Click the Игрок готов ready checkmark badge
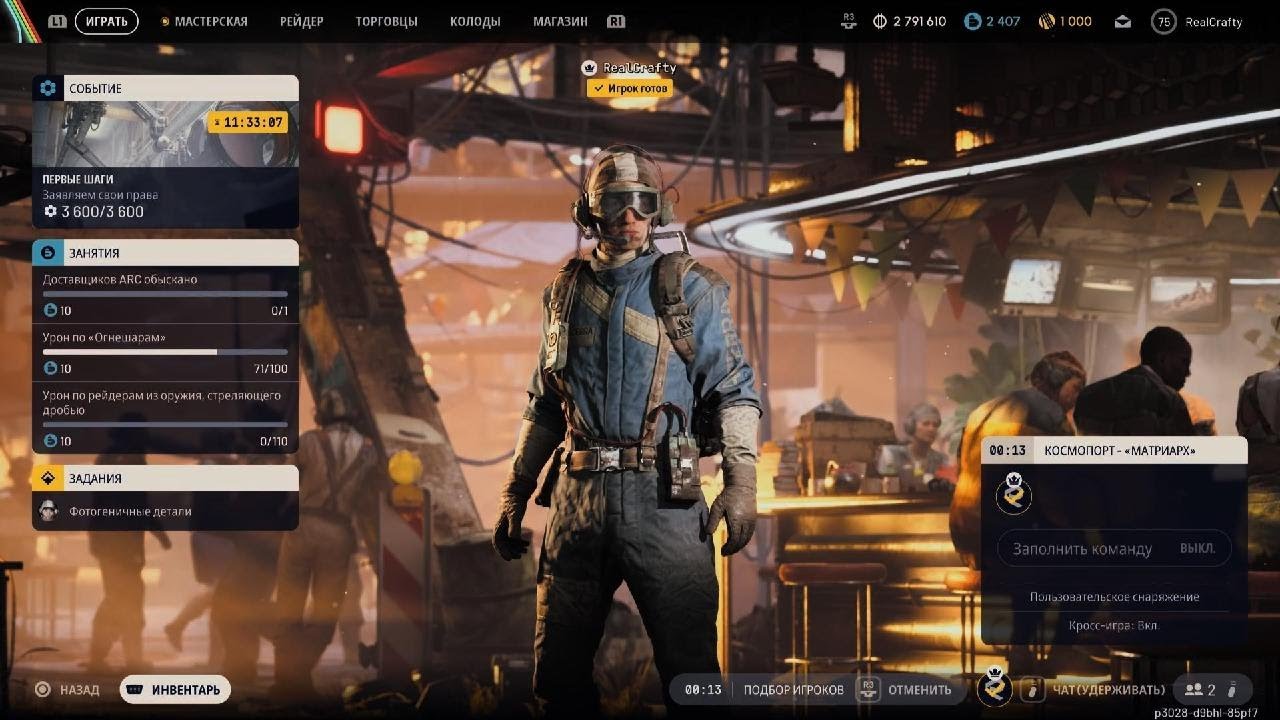The height and width of the screenshot is (720, 1280). (x=629, y=88)
